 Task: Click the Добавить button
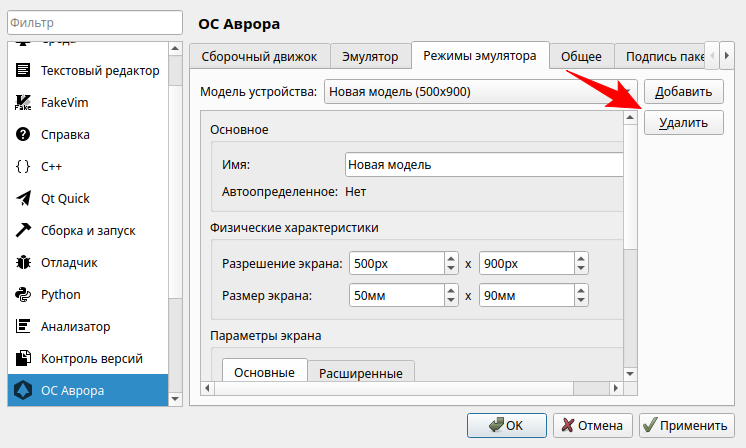click(684, 92)
